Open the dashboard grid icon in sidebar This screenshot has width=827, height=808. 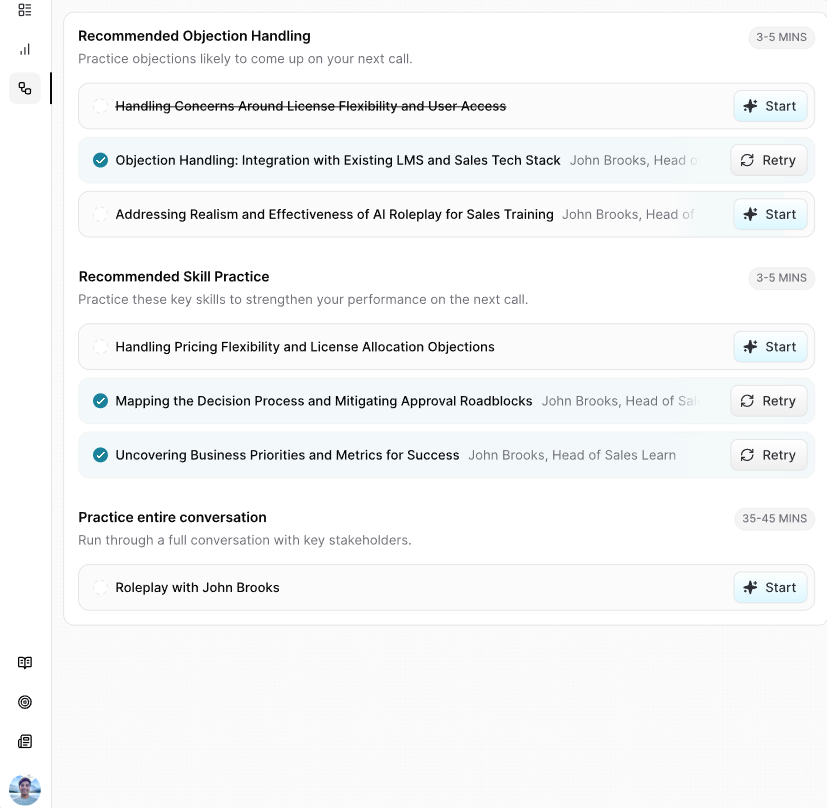coord(25,10)
